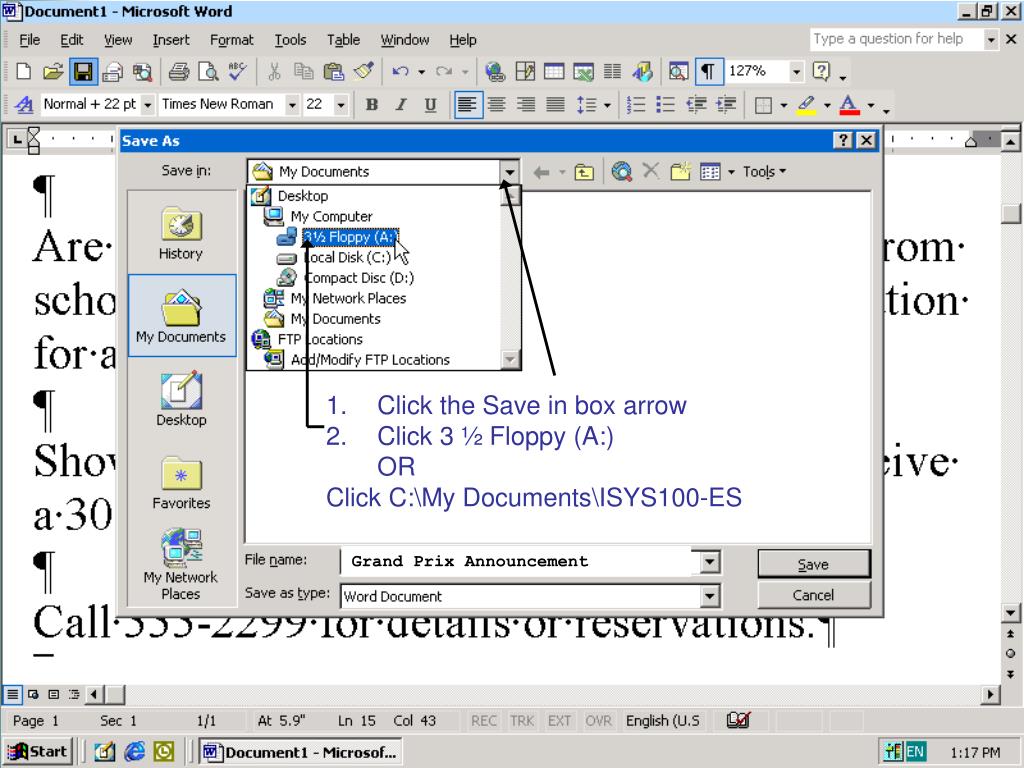
Task: Open Print Preview from the toolbar
Action: [x=208, y=71]
